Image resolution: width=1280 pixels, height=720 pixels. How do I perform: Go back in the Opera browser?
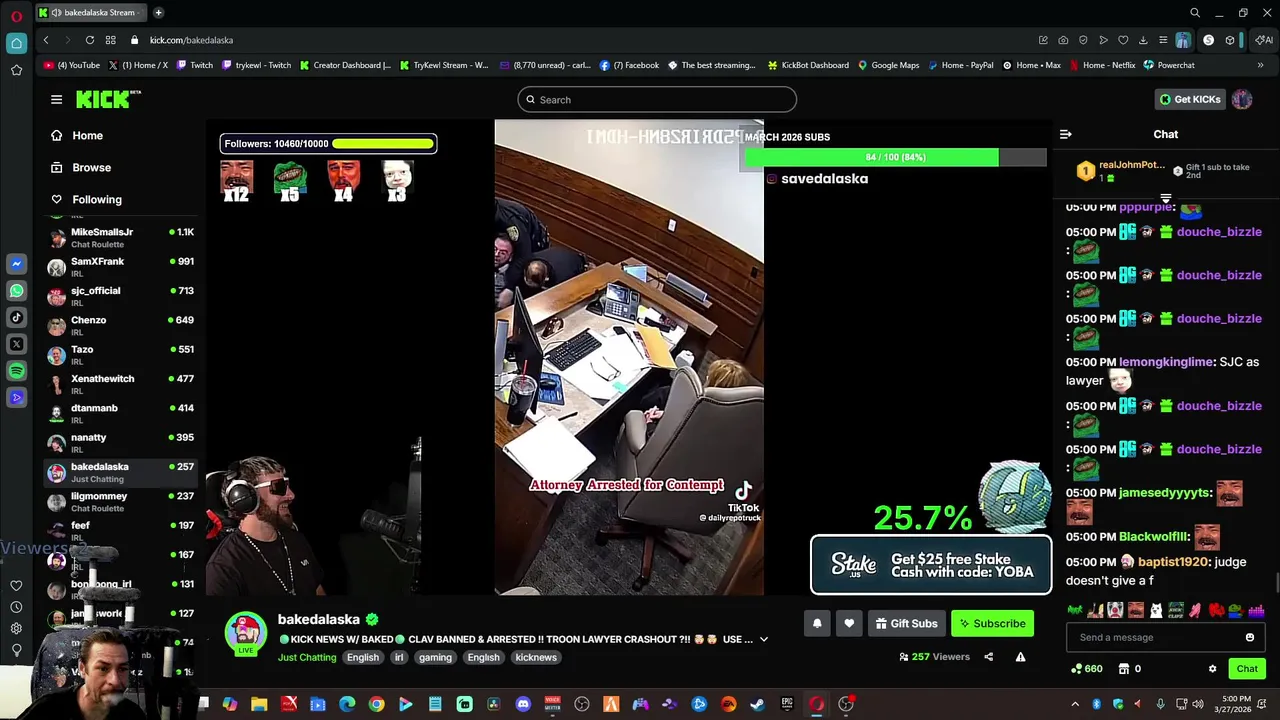tap(46, 40)
